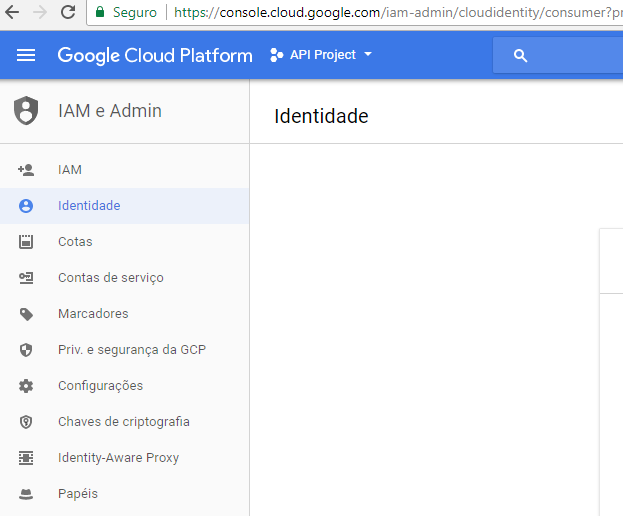This screenshot has width=623, height=516.
Task: Select Identidade in the sidebar
Action: tap(124, 206)
